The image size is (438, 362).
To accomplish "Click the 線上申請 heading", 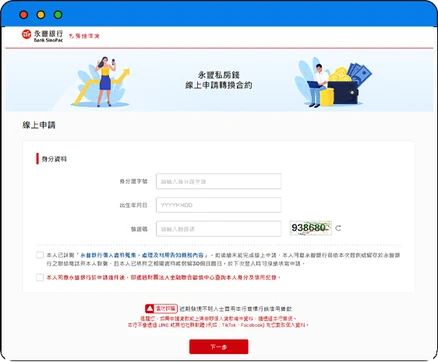I will [x=39, y=125].
